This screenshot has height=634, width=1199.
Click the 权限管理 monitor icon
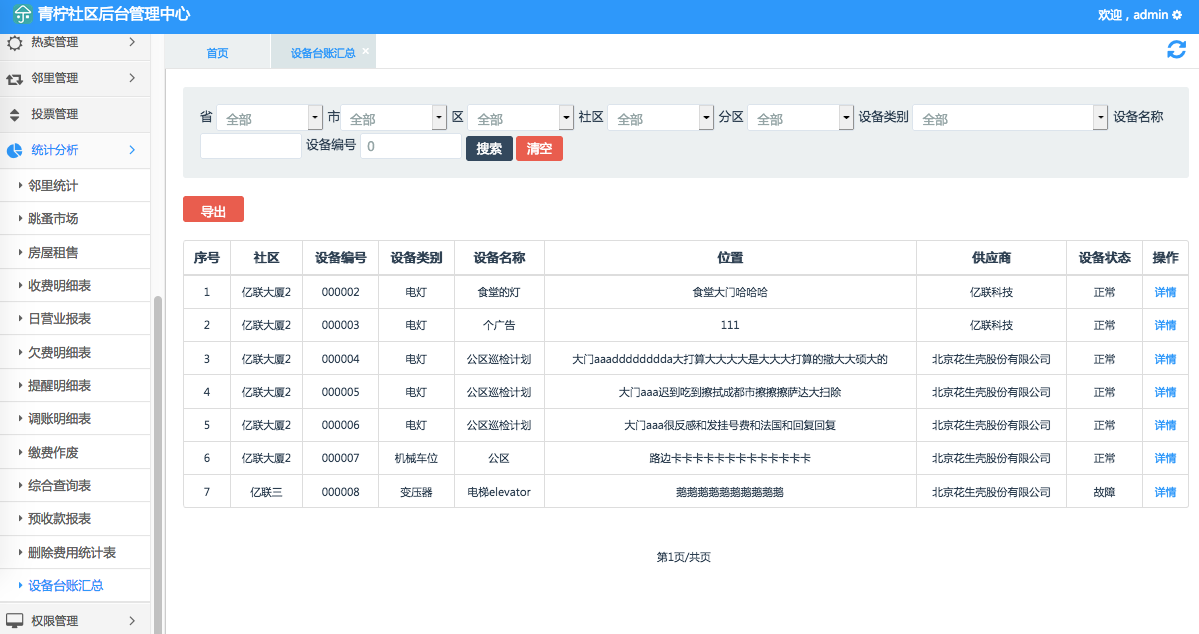[15, 621]
